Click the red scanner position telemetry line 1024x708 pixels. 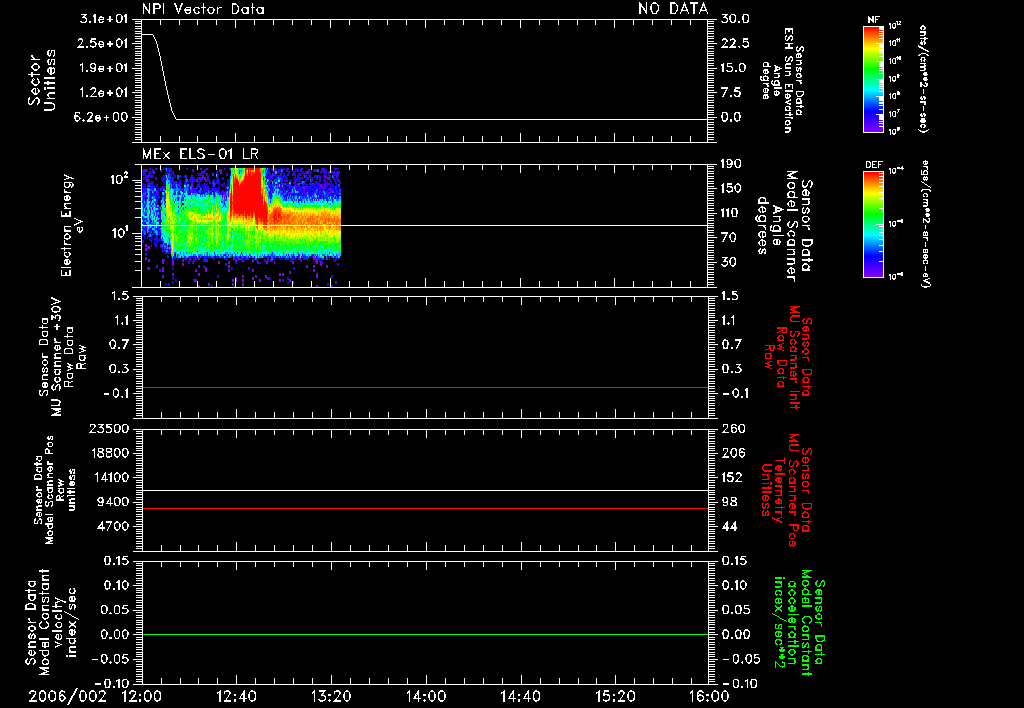coord(425,508)
